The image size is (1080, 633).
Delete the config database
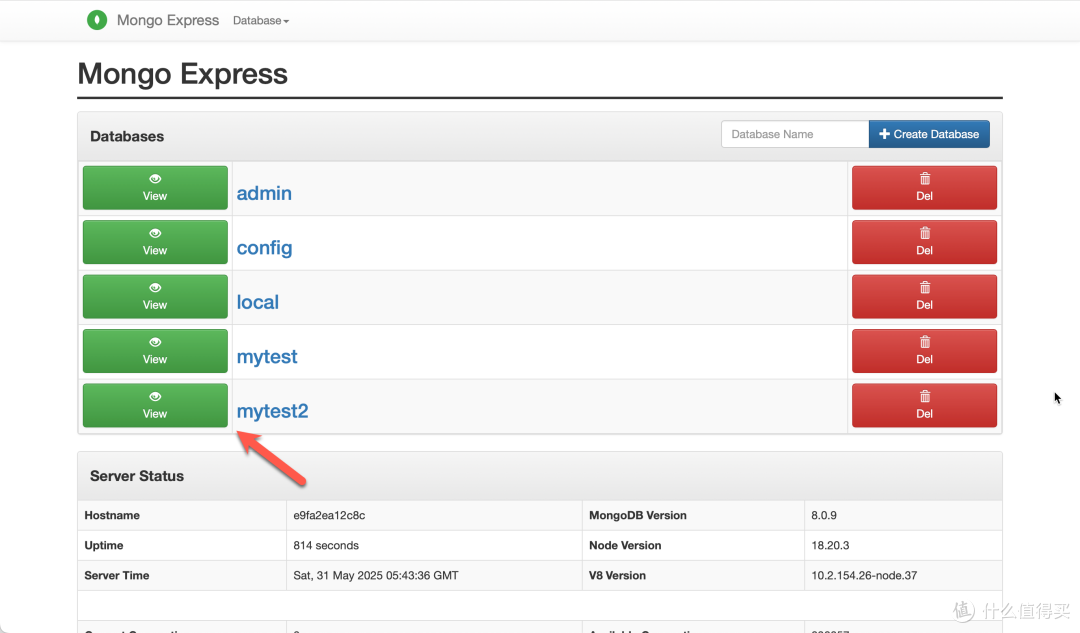pyautogui.click(x=924, y=242)
